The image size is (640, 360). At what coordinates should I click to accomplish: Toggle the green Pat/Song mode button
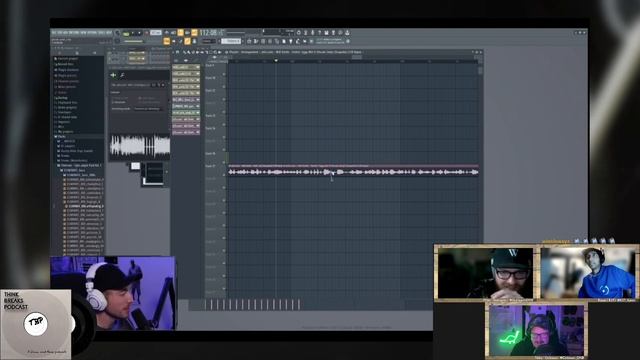[126, 33]
